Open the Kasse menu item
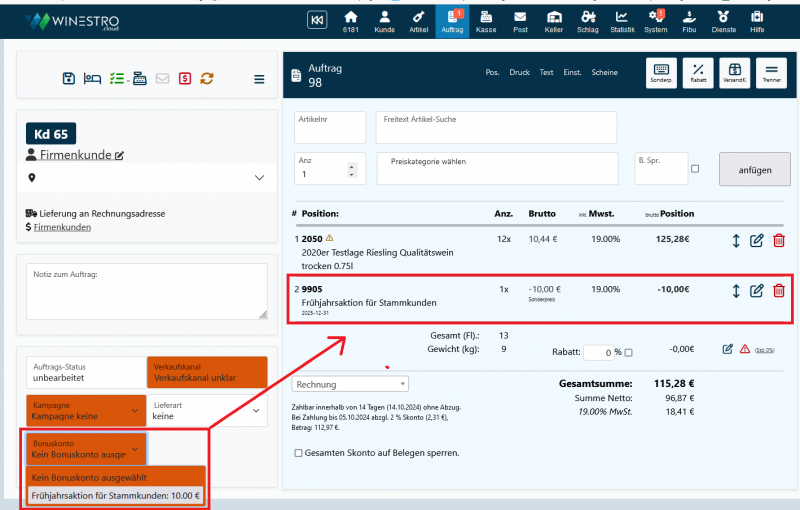Viewport: 800px width, 510px height. pos(486,22)
